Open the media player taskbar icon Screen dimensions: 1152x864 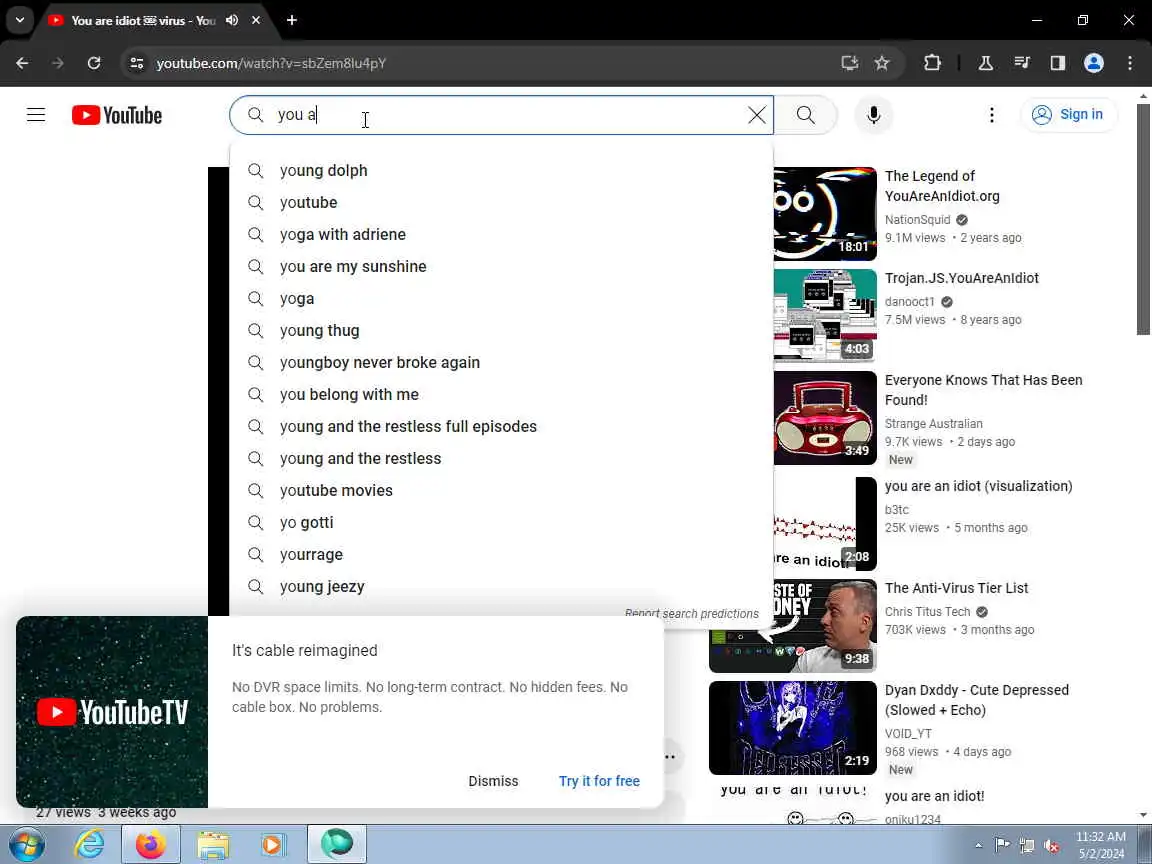(273, 845)
